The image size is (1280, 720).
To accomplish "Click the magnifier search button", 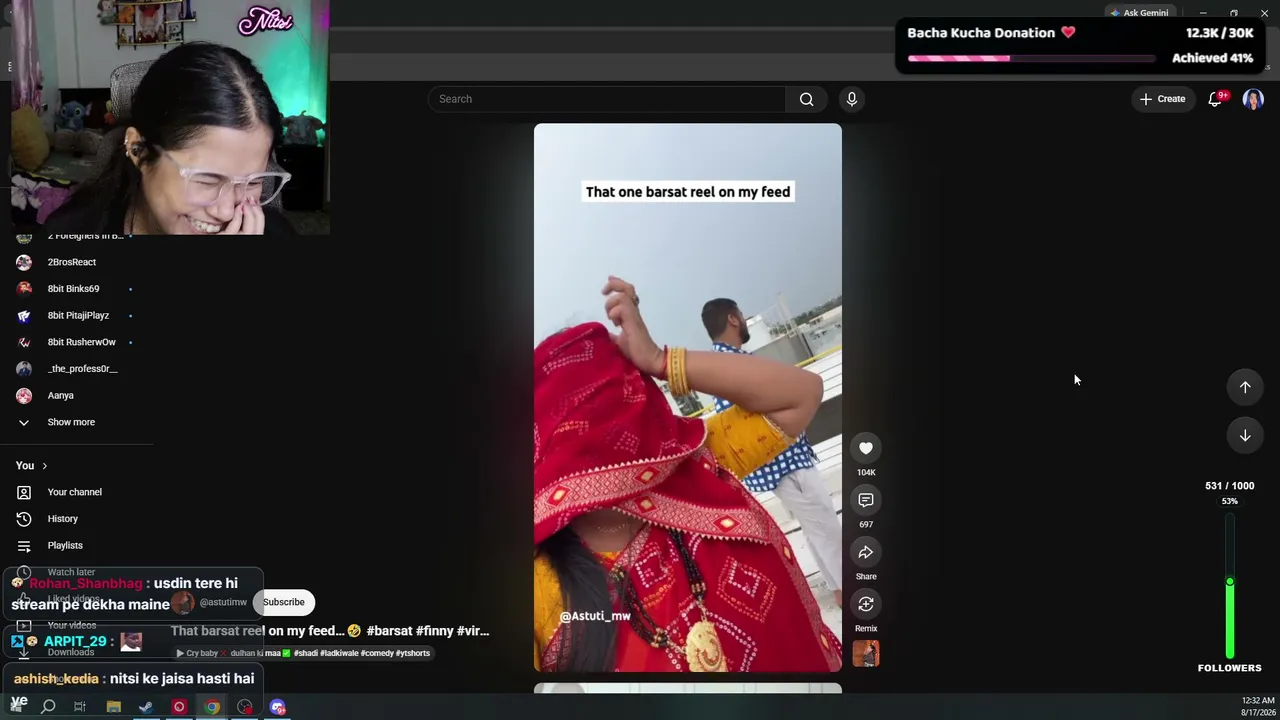I will pos(806,99).
